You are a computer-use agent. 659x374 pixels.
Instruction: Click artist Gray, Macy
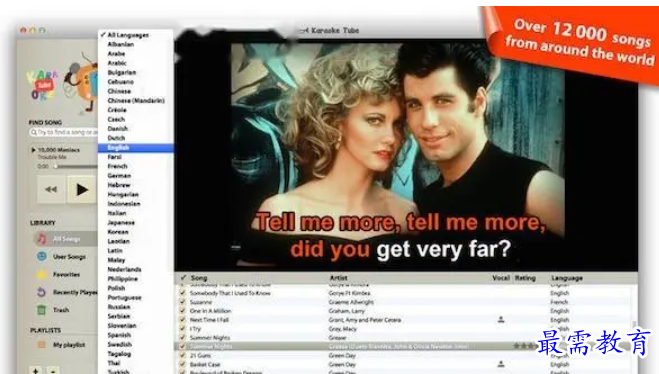point(343,329)
